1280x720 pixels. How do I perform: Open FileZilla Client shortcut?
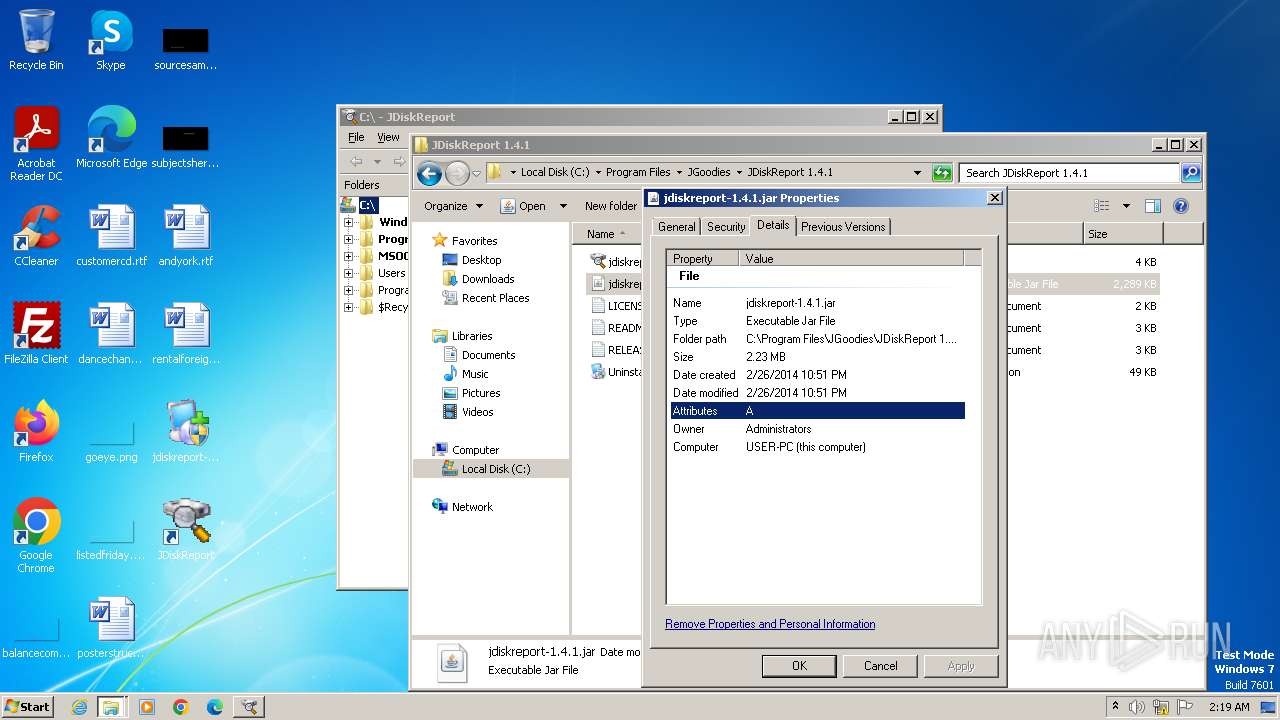(x=36, y=334)
